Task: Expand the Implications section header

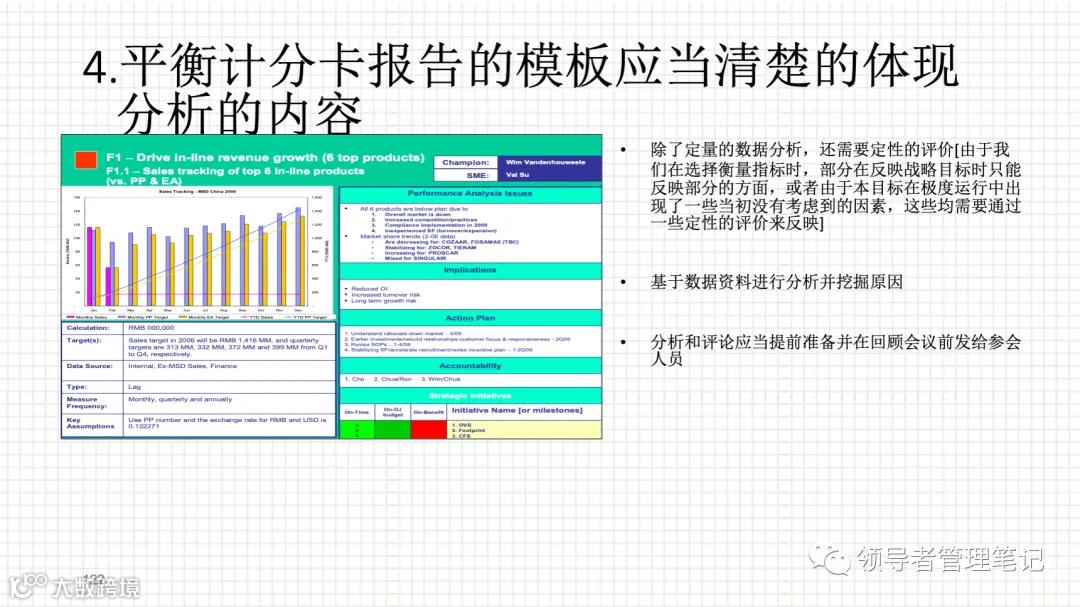Action: coord(470,270)
